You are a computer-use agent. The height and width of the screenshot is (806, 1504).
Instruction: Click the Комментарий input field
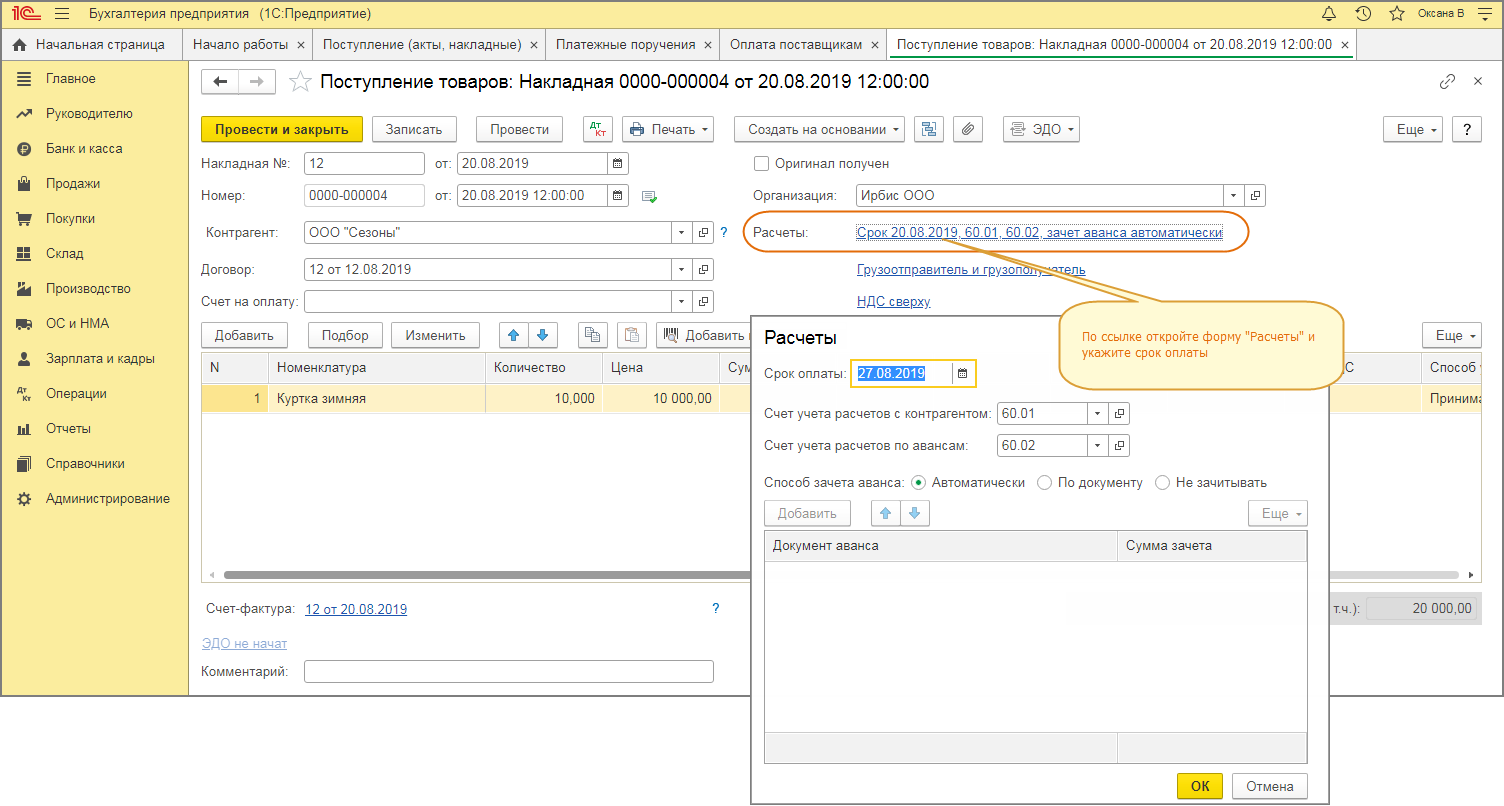[508, 671]
